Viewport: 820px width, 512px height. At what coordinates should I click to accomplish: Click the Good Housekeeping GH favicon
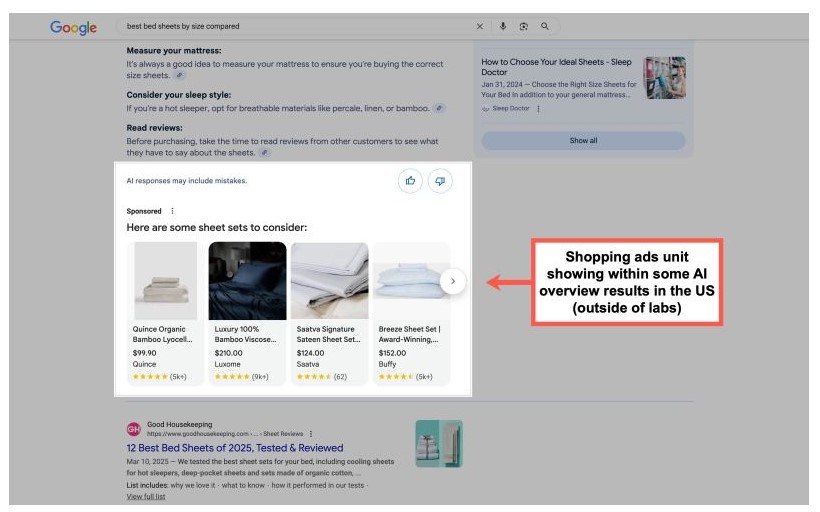(134, 429)
